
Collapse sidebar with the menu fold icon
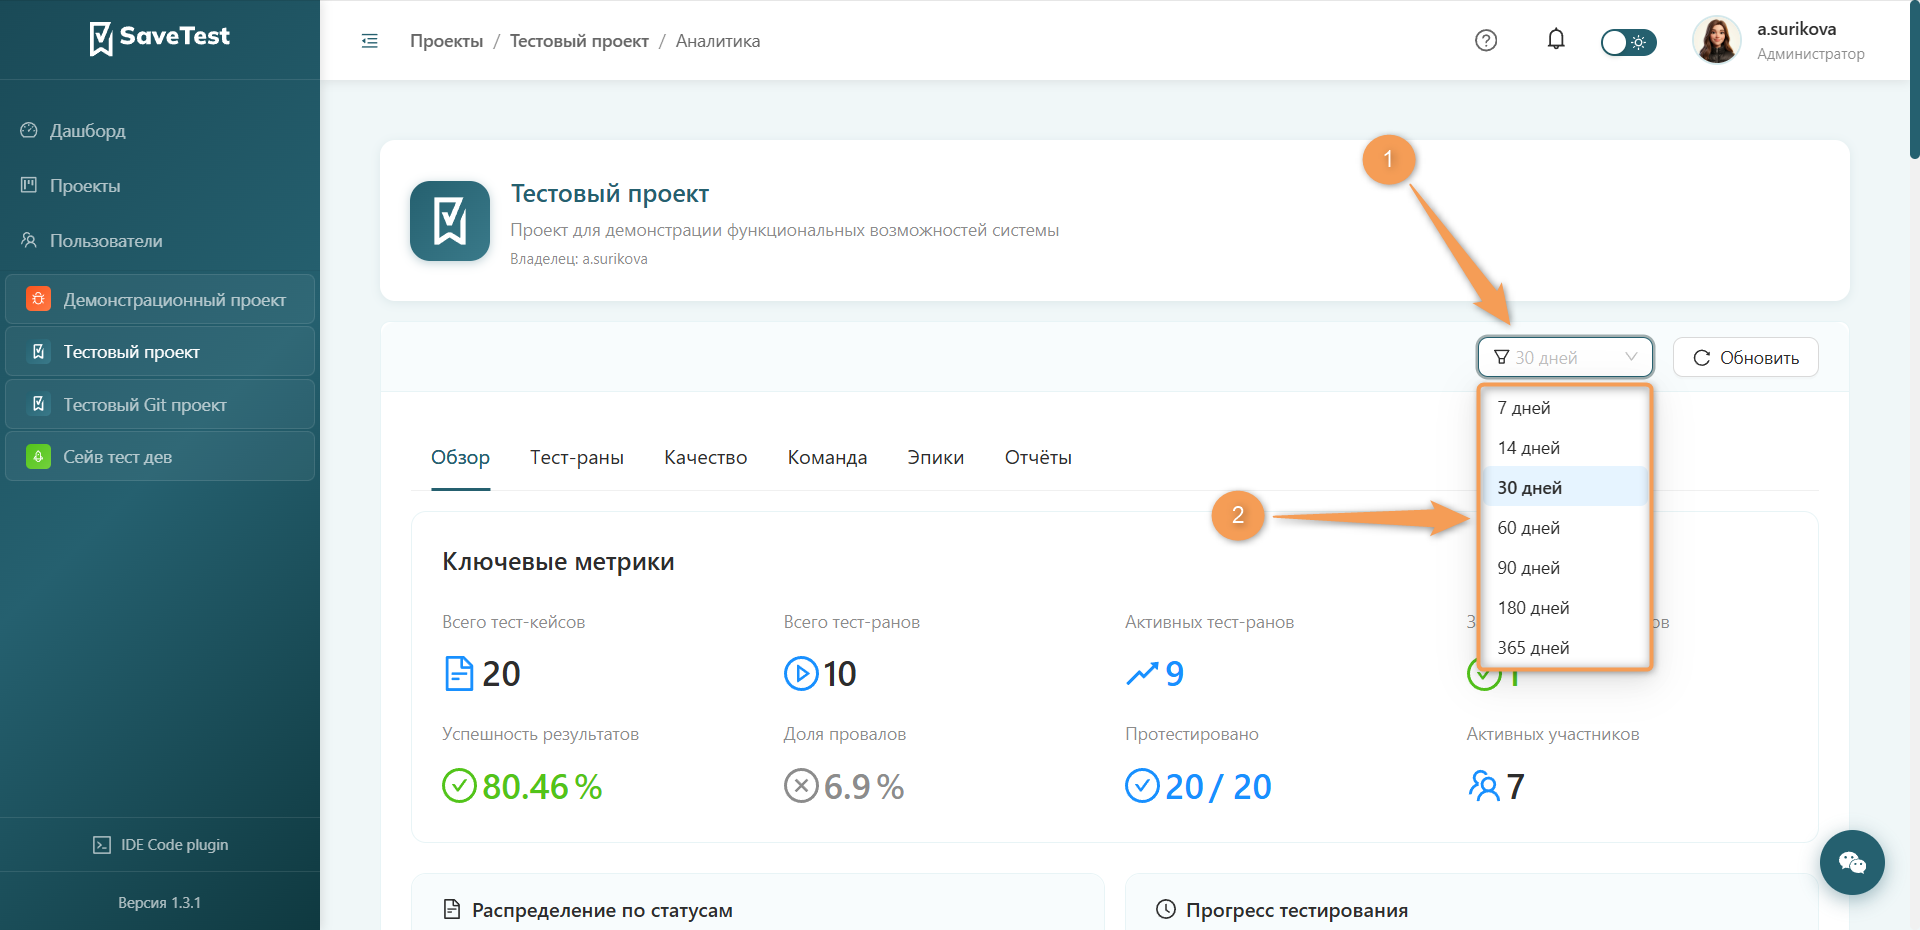(x=370, y=41)
